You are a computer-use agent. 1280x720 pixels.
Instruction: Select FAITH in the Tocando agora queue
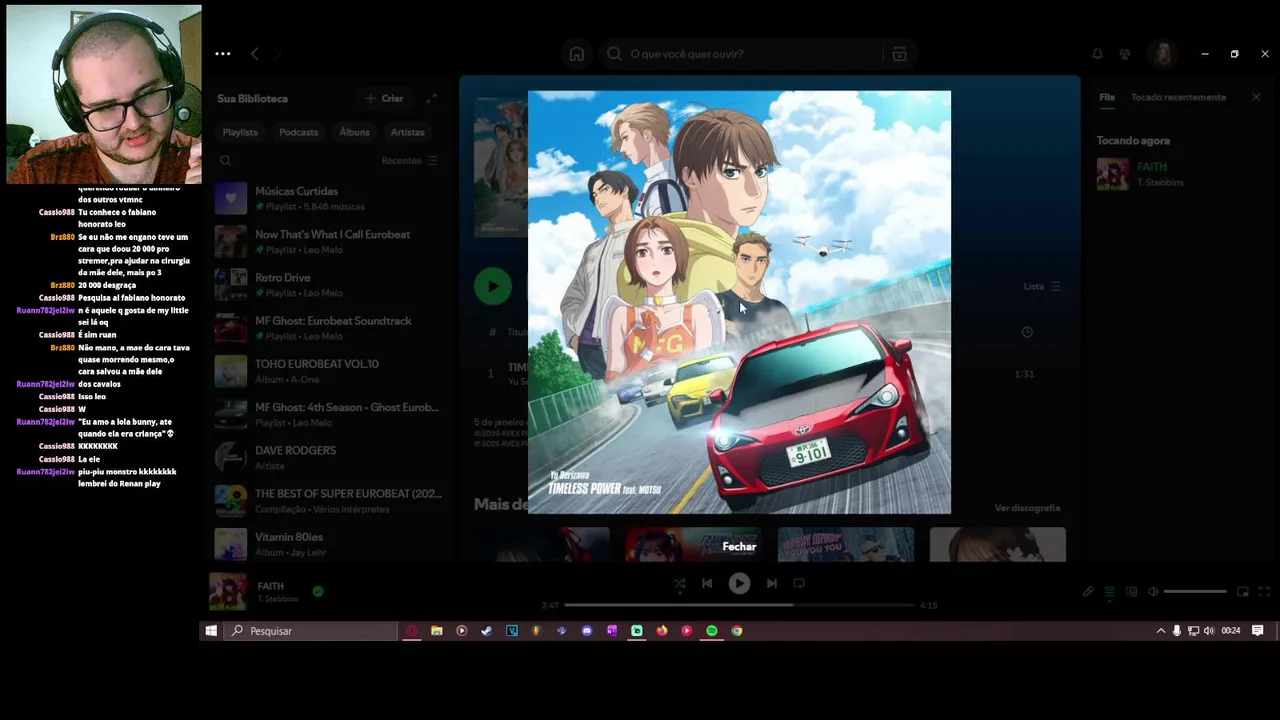[1178, 174]
